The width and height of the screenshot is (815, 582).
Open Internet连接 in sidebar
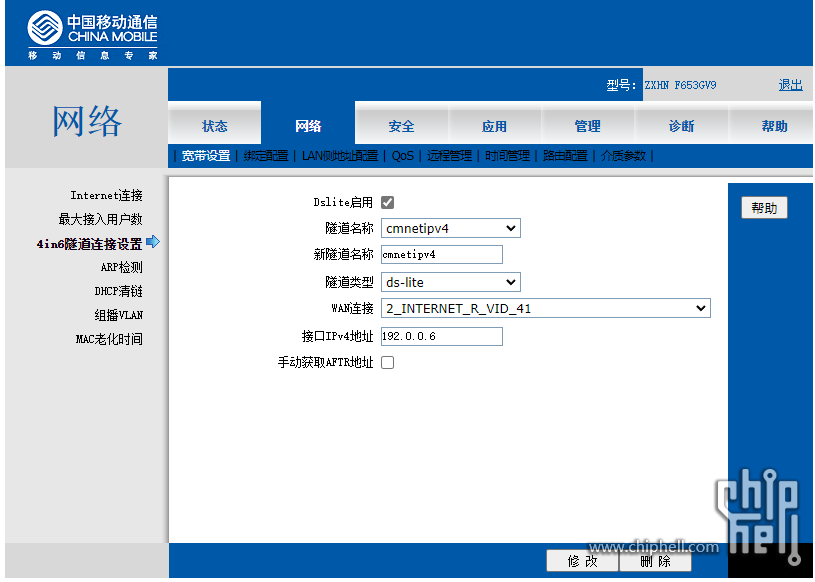tap(106, 195)
